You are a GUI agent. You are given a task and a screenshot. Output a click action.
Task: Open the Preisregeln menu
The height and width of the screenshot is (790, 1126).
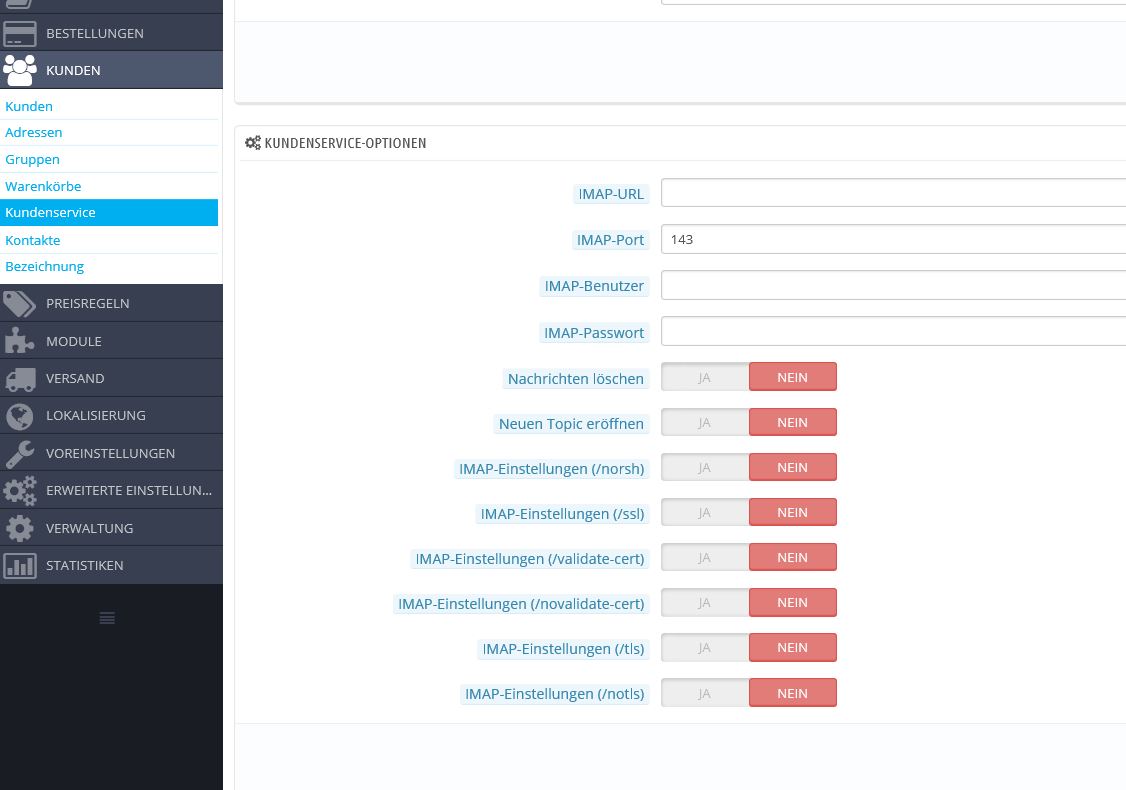111,304
